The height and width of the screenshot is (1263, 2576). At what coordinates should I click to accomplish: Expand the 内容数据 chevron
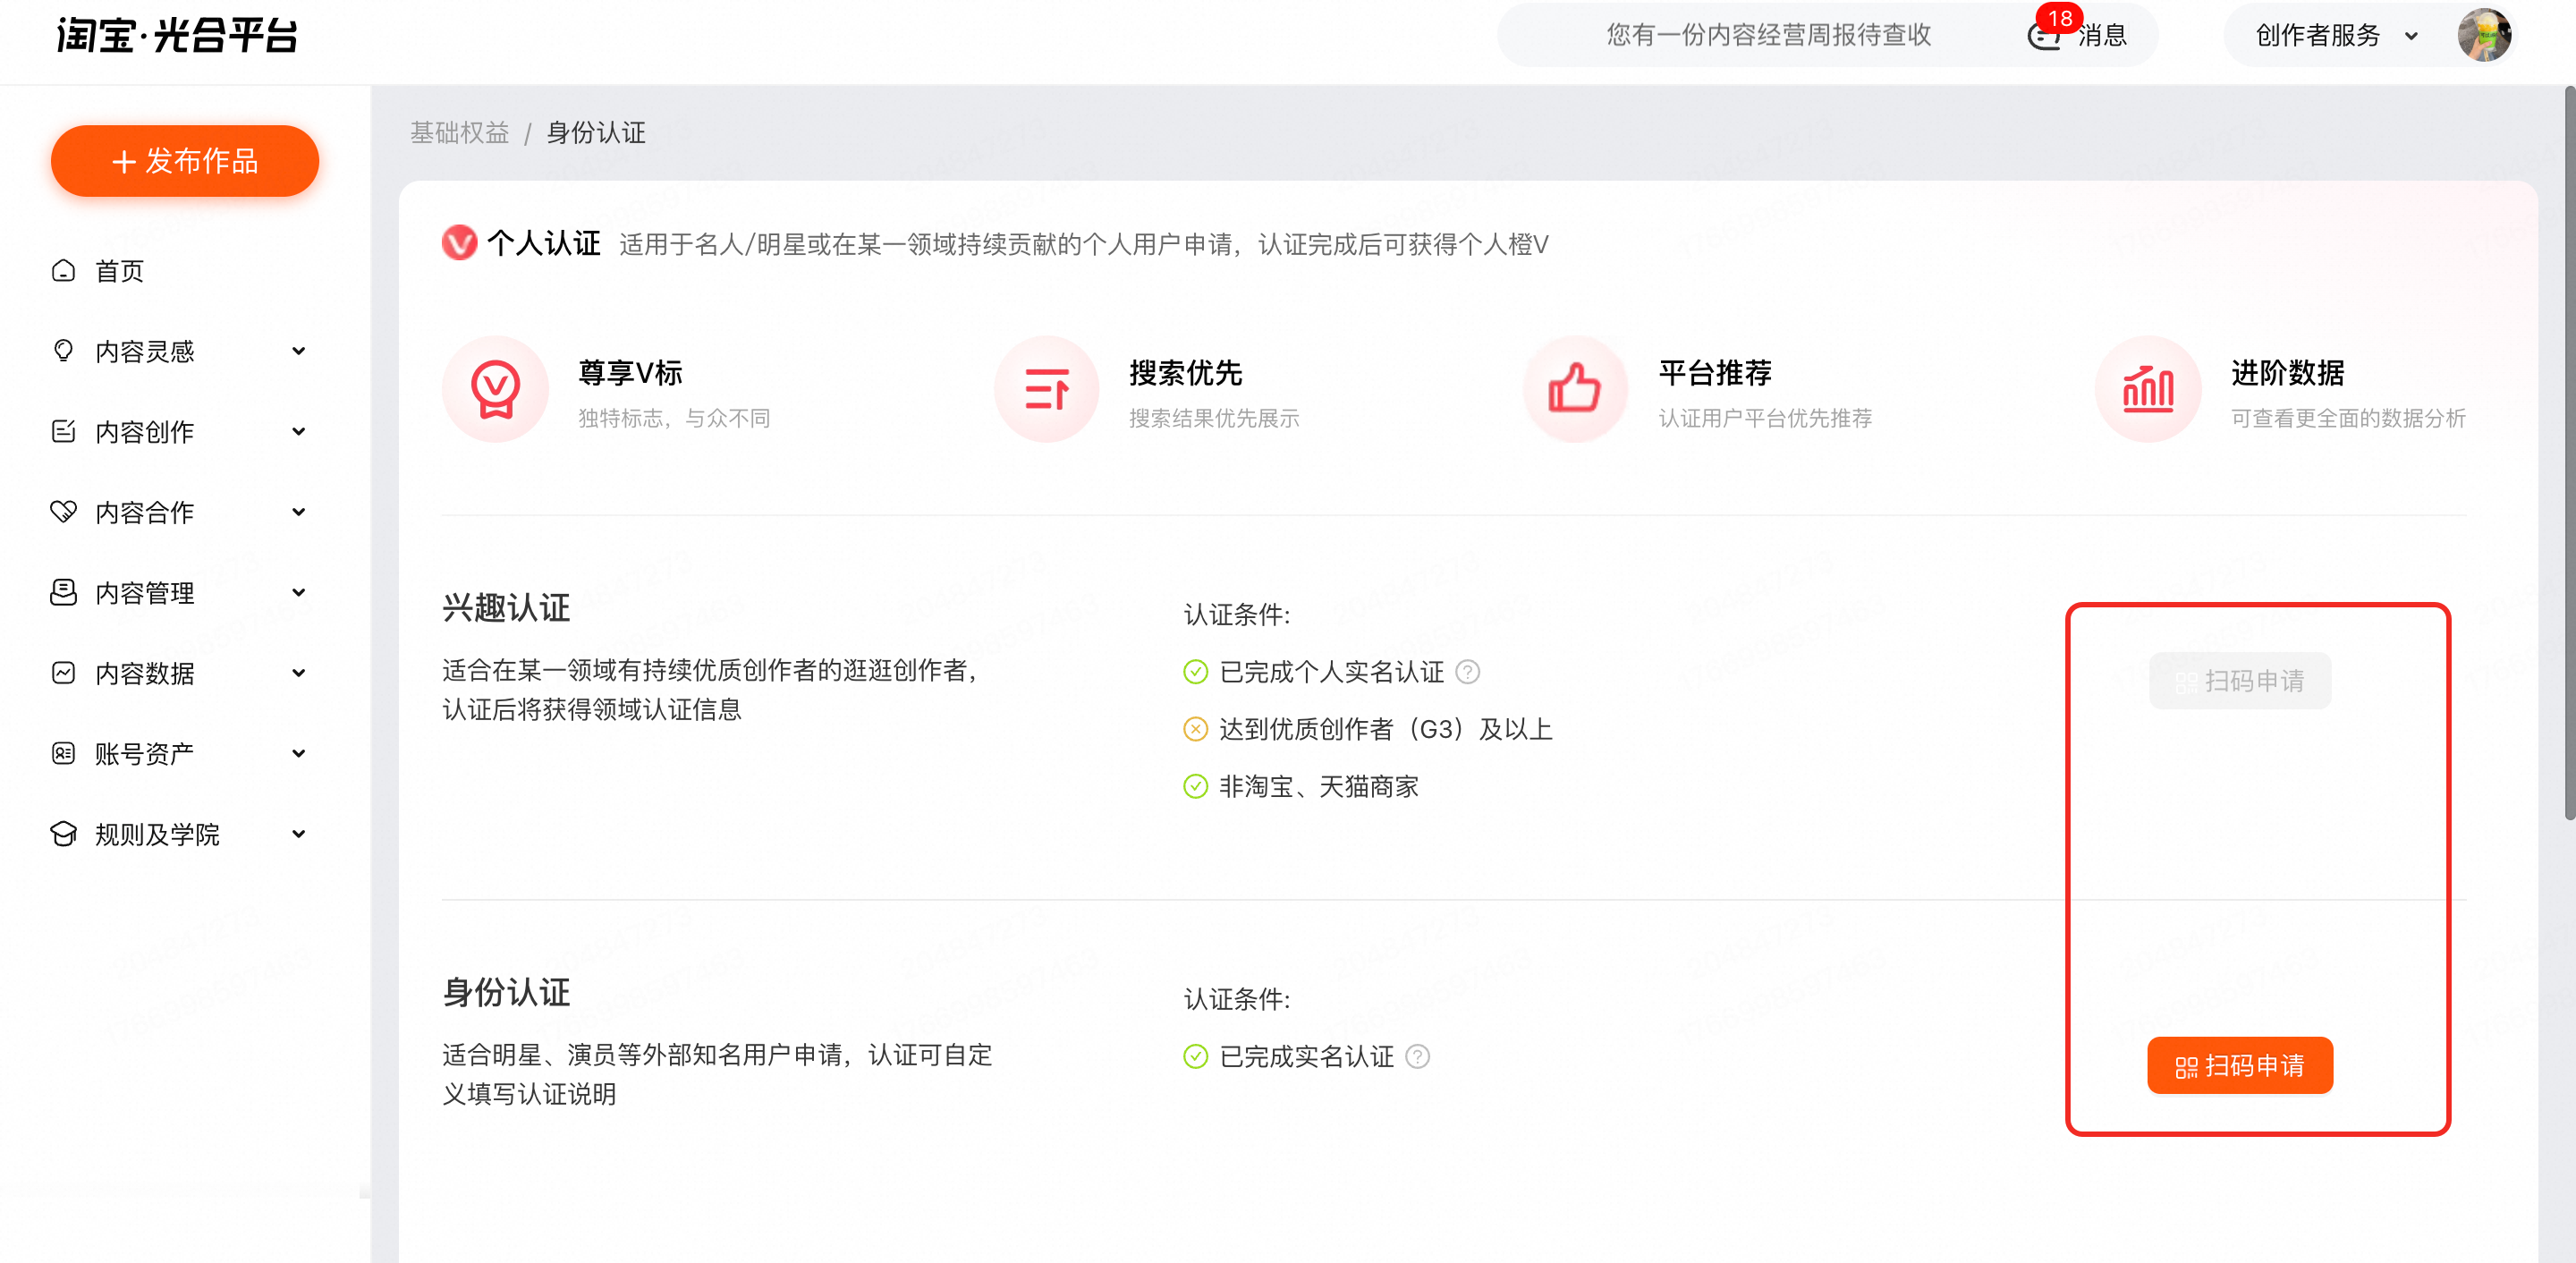click(298, 673)
